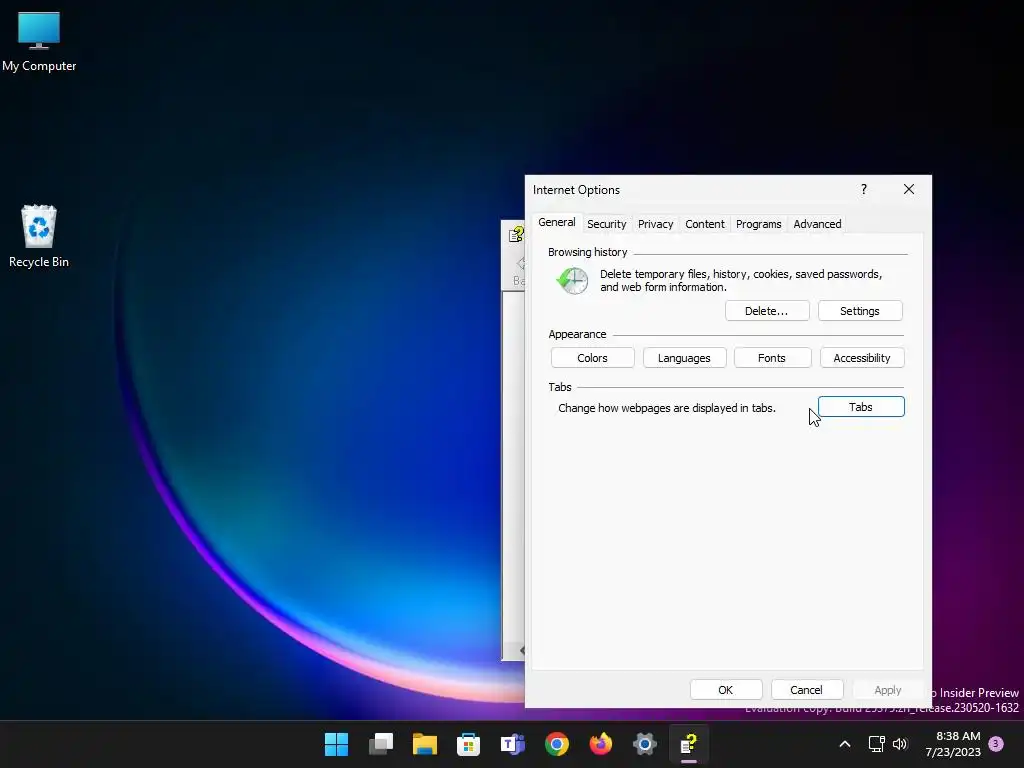Open the Colors appearance button
The height and width of the screenshot is (768, 1024).
click(592, 358)
